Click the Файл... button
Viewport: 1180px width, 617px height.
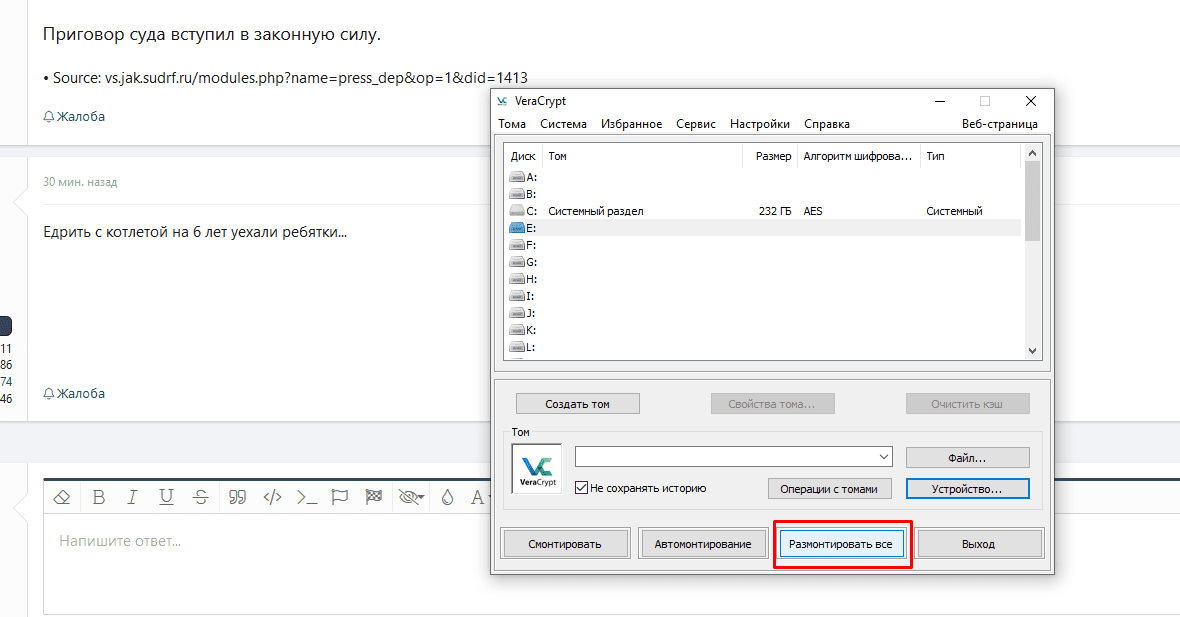tap(967, 457)
